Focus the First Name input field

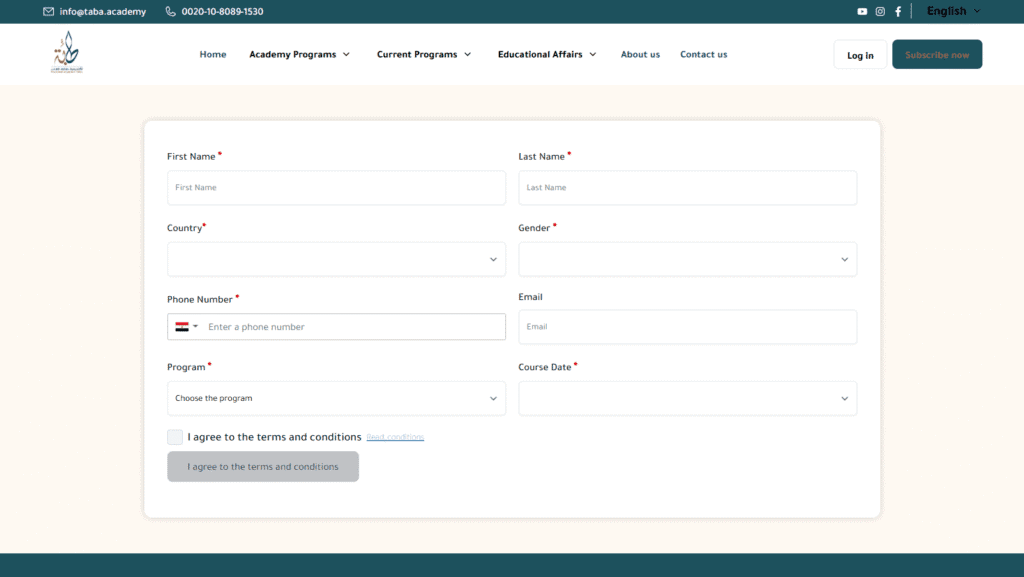pos(336,188)
